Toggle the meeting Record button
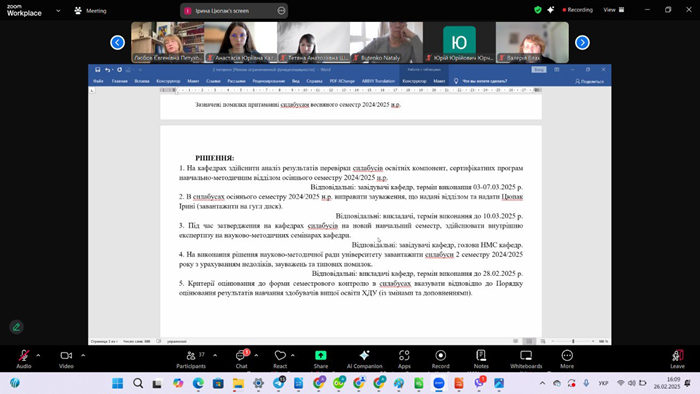 click(441, 359)
